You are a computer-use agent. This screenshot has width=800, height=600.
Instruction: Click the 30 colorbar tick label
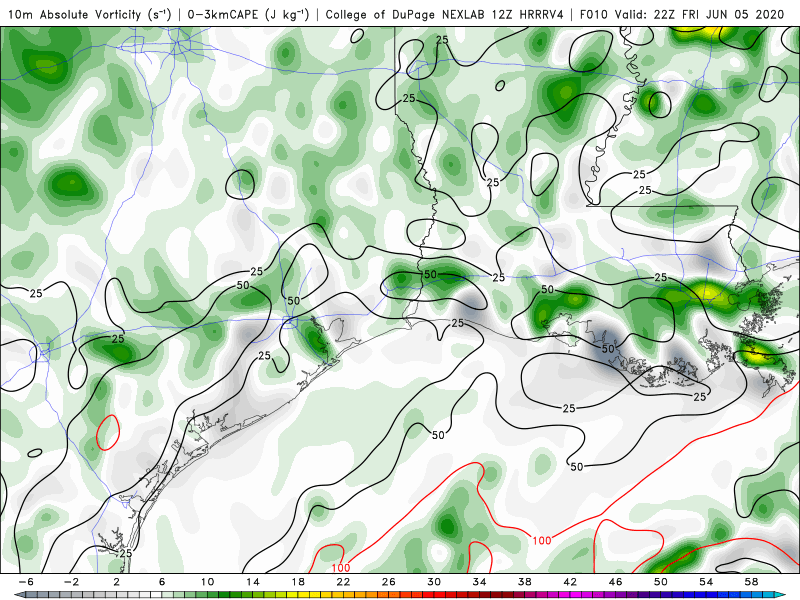(x=434, y=582)
